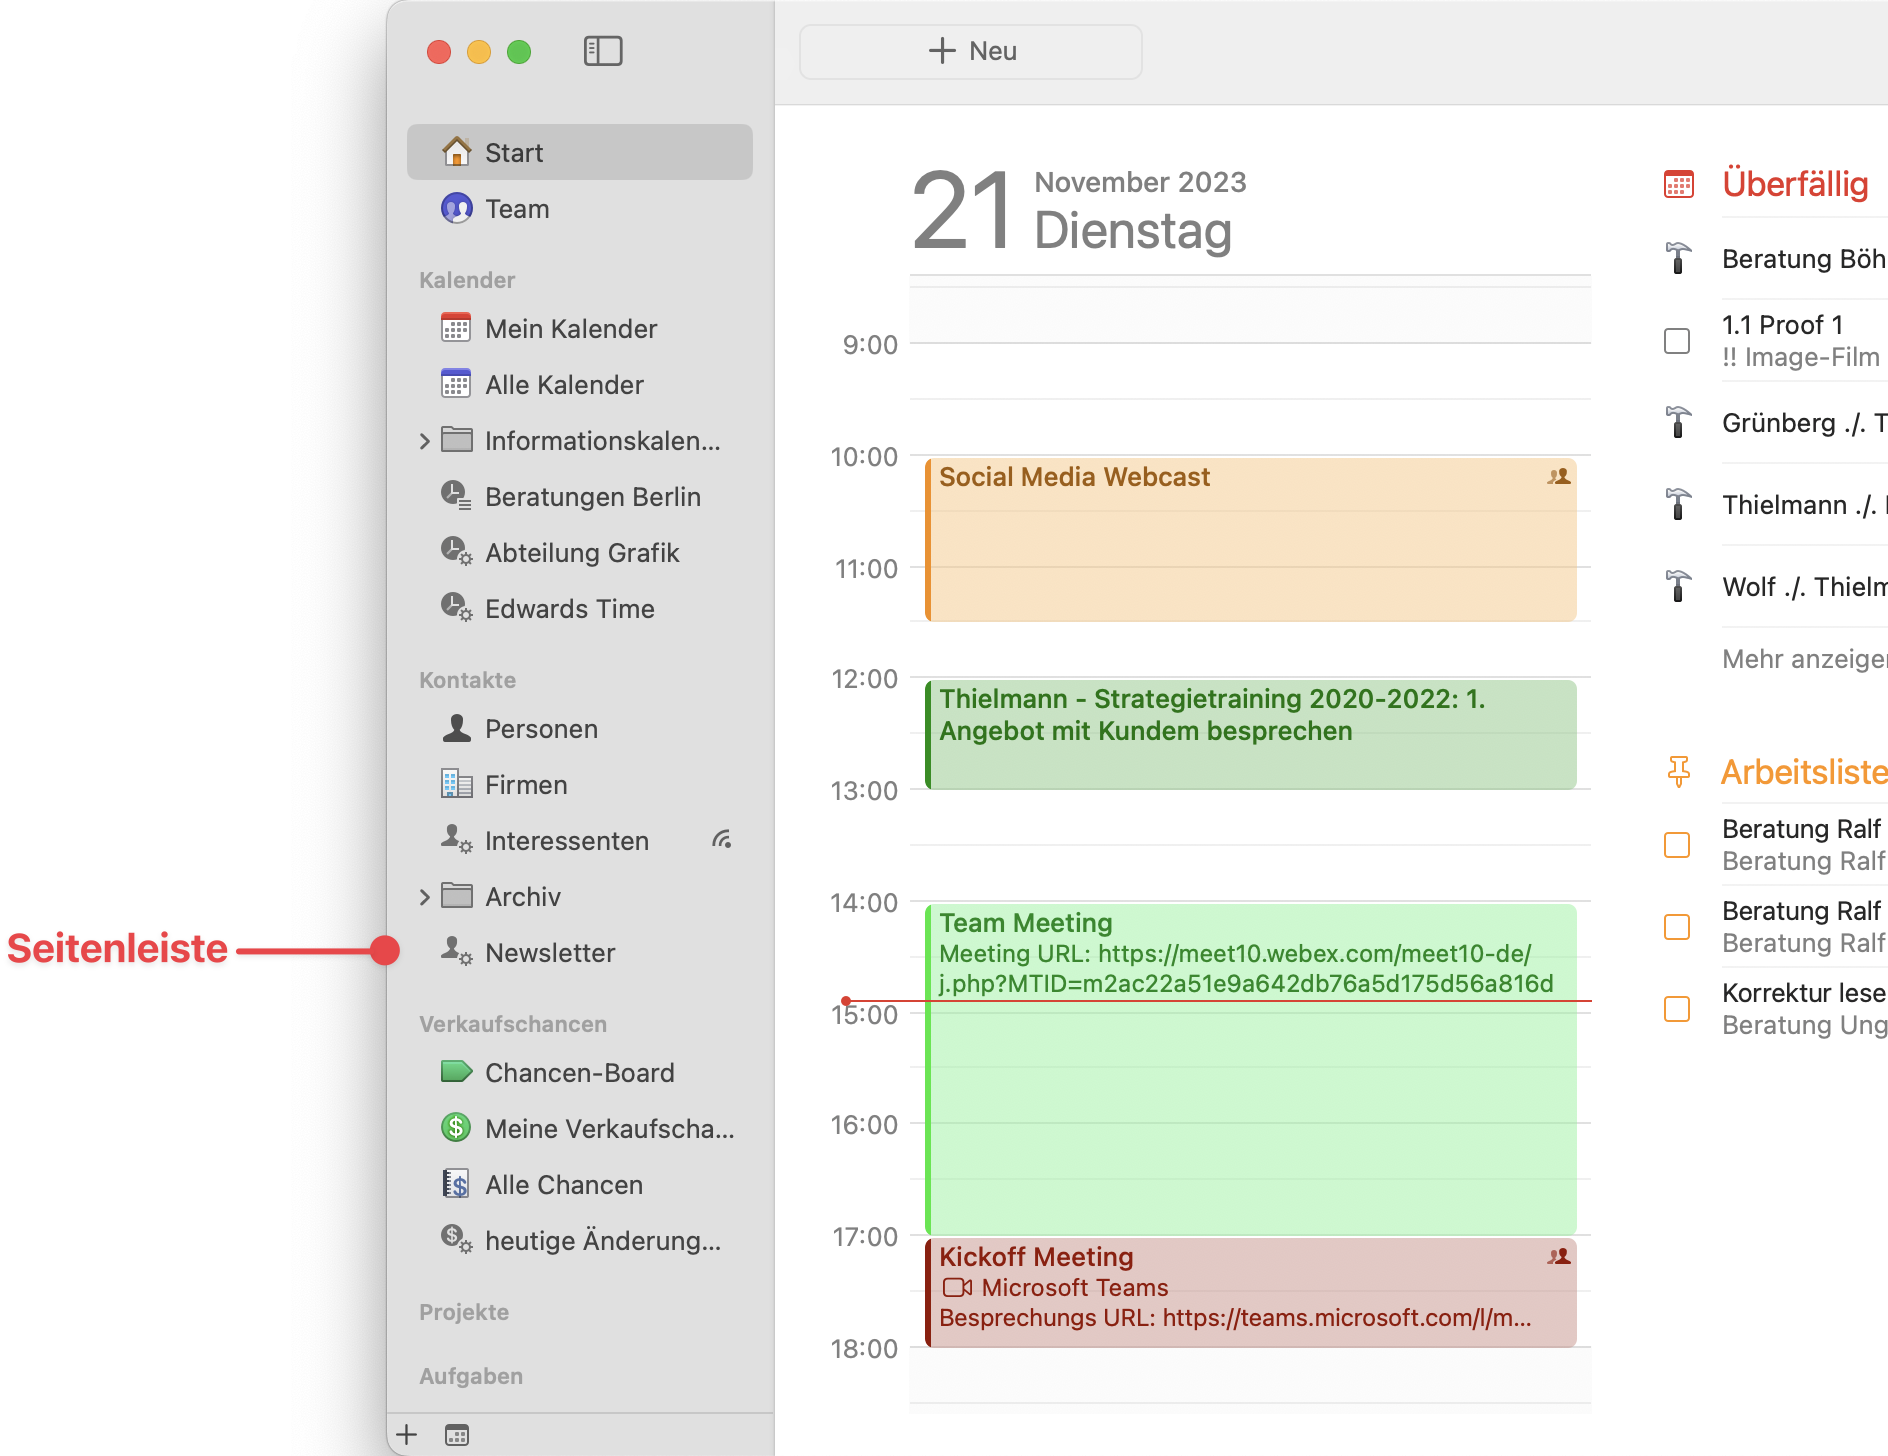This screenshot has width=1888, height=1456.
Task: Click the Neu button
Action: click(970, 51)
